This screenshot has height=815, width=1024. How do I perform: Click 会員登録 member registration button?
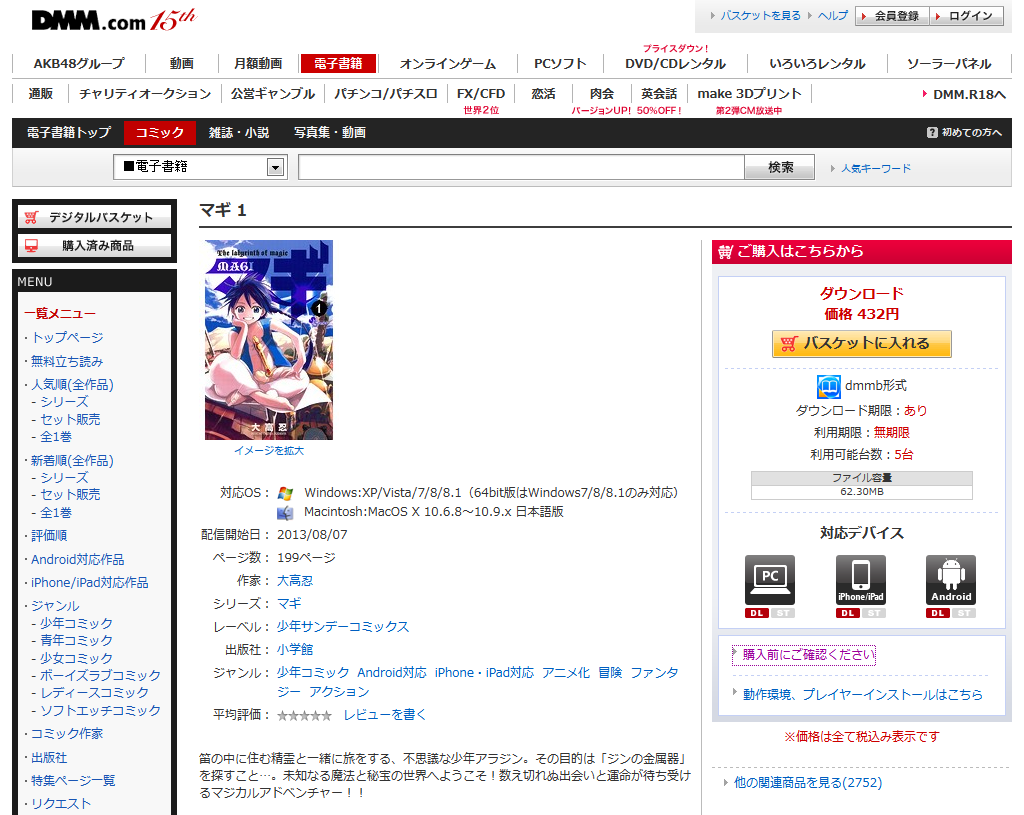coord(891,16)
